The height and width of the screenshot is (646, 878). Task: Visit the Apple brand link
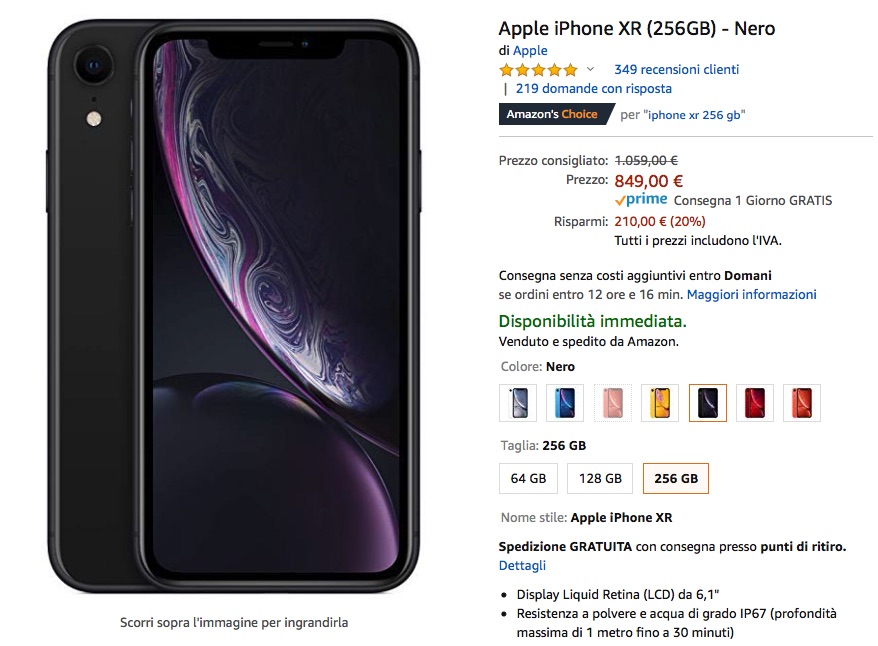point(530,50)
